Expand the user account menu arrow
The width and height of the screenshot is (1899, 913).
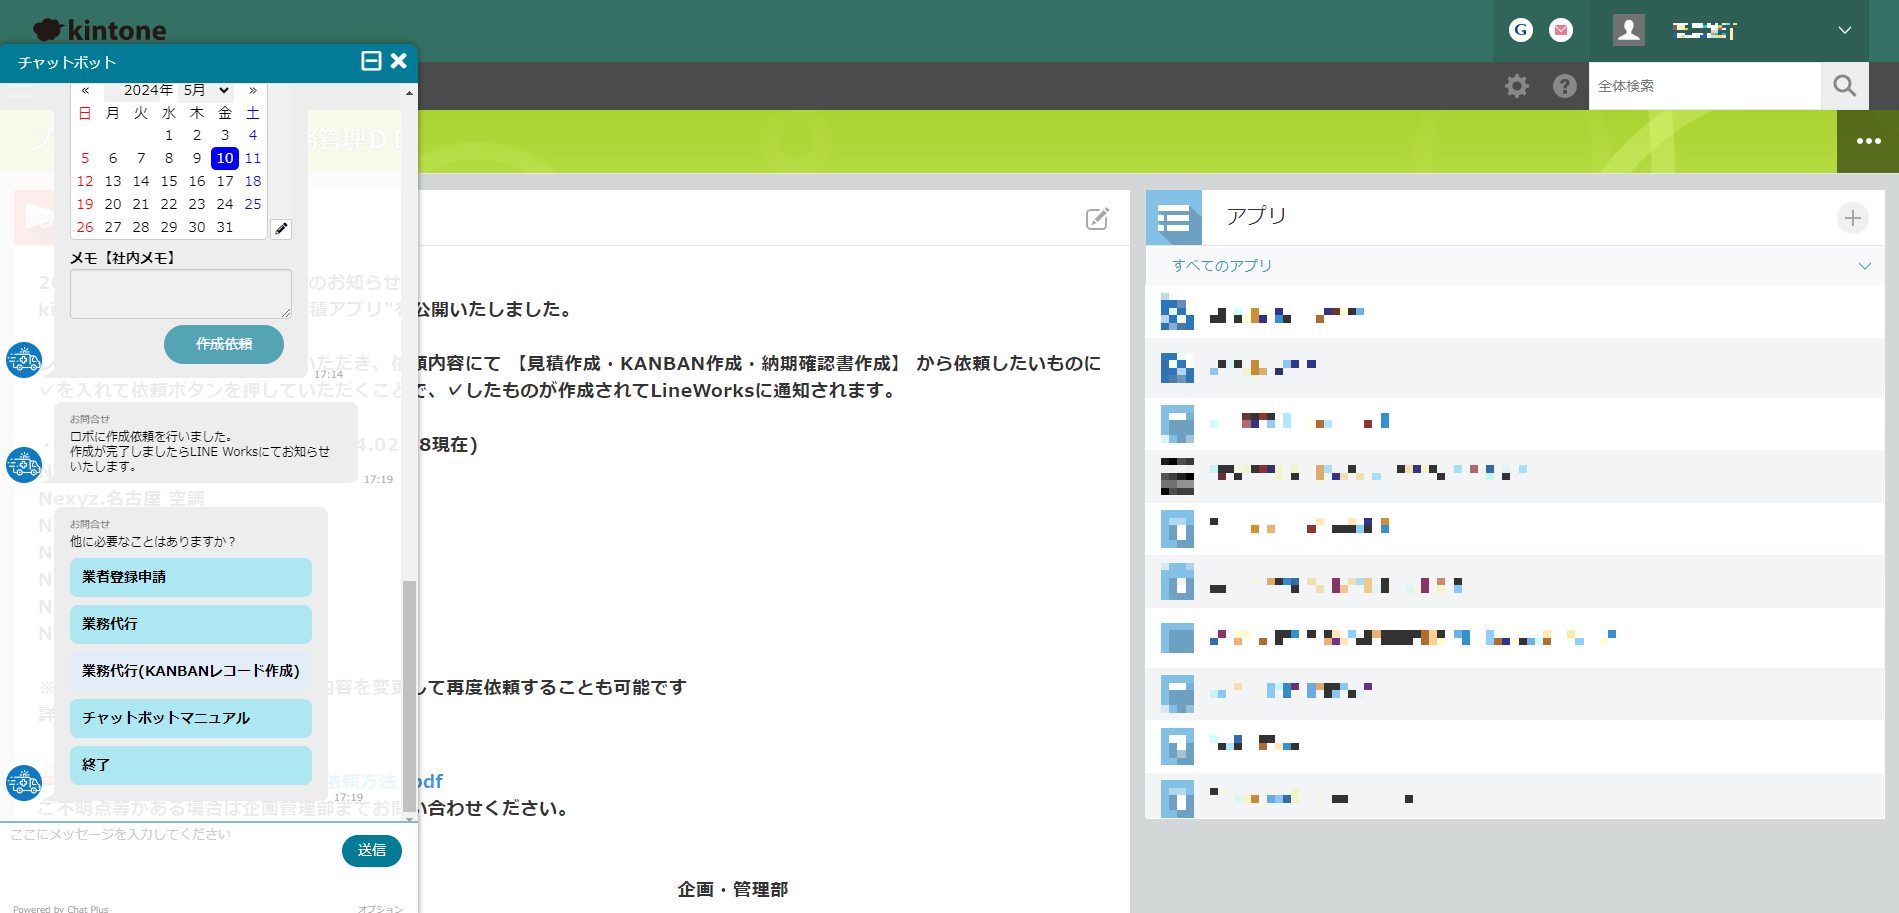[1844, 30]
